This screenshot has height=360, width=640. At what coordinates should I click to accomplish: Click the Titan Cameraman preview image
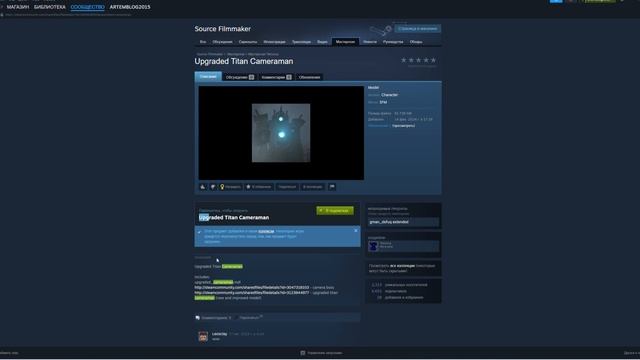[281, 133]
